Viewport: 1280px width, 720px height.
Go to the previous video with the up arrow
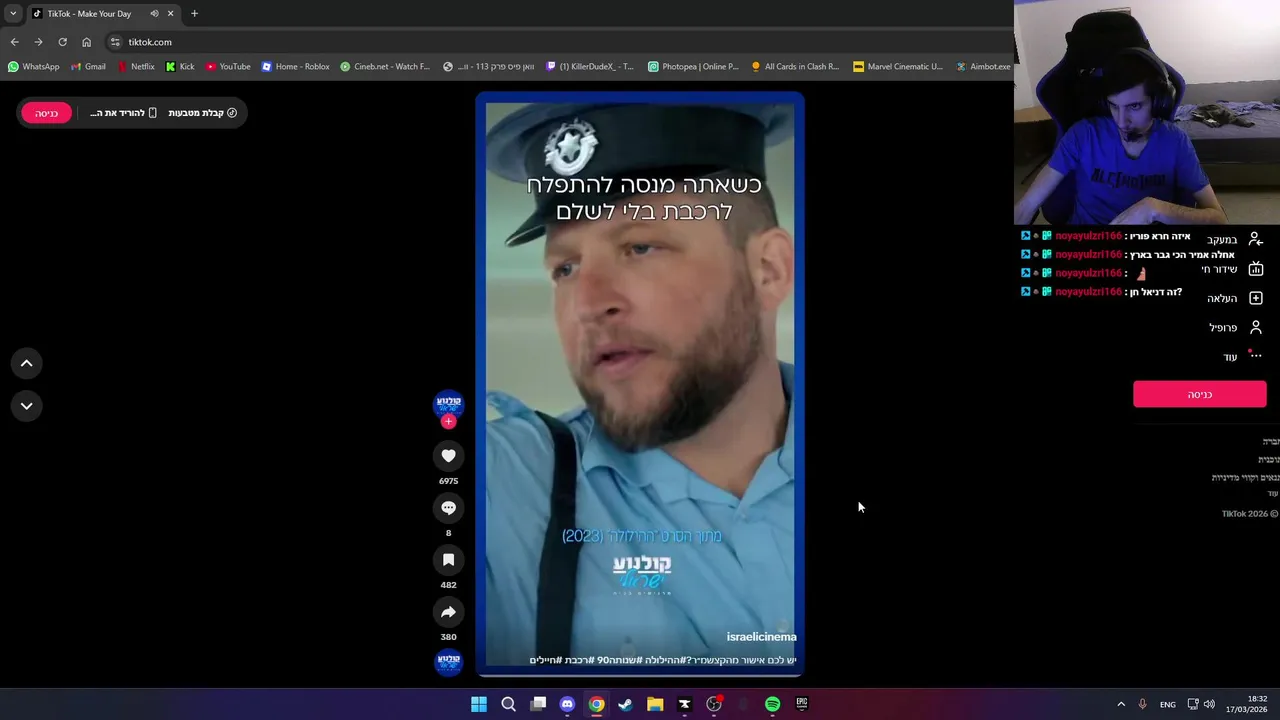point(27,363)
